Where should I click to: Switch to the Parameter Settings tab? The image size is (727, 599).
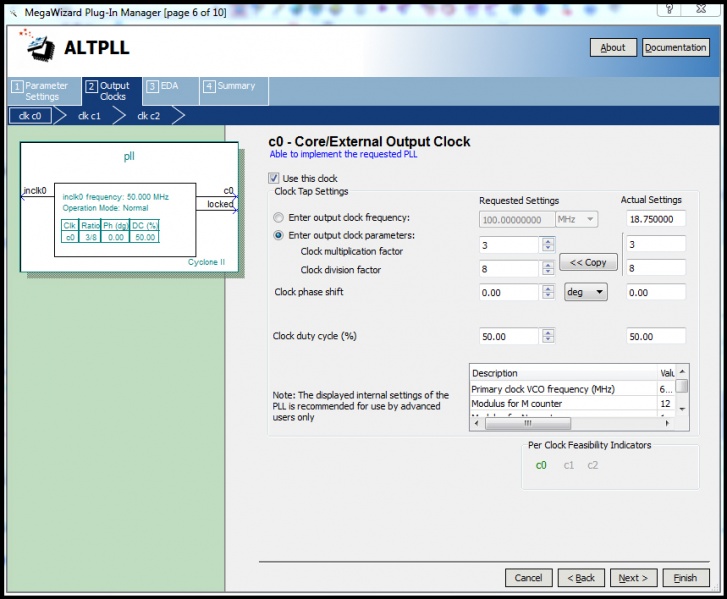tap(44, 91)
